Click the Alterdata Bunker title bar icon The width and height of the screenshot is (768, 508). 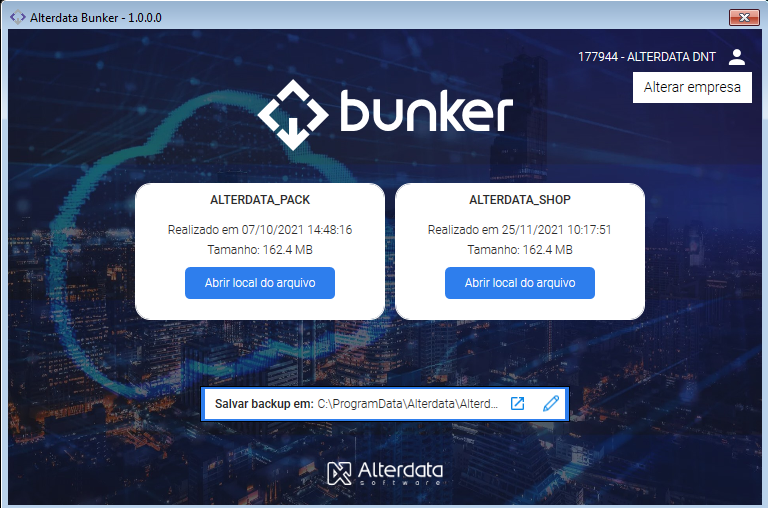point(18,18)
